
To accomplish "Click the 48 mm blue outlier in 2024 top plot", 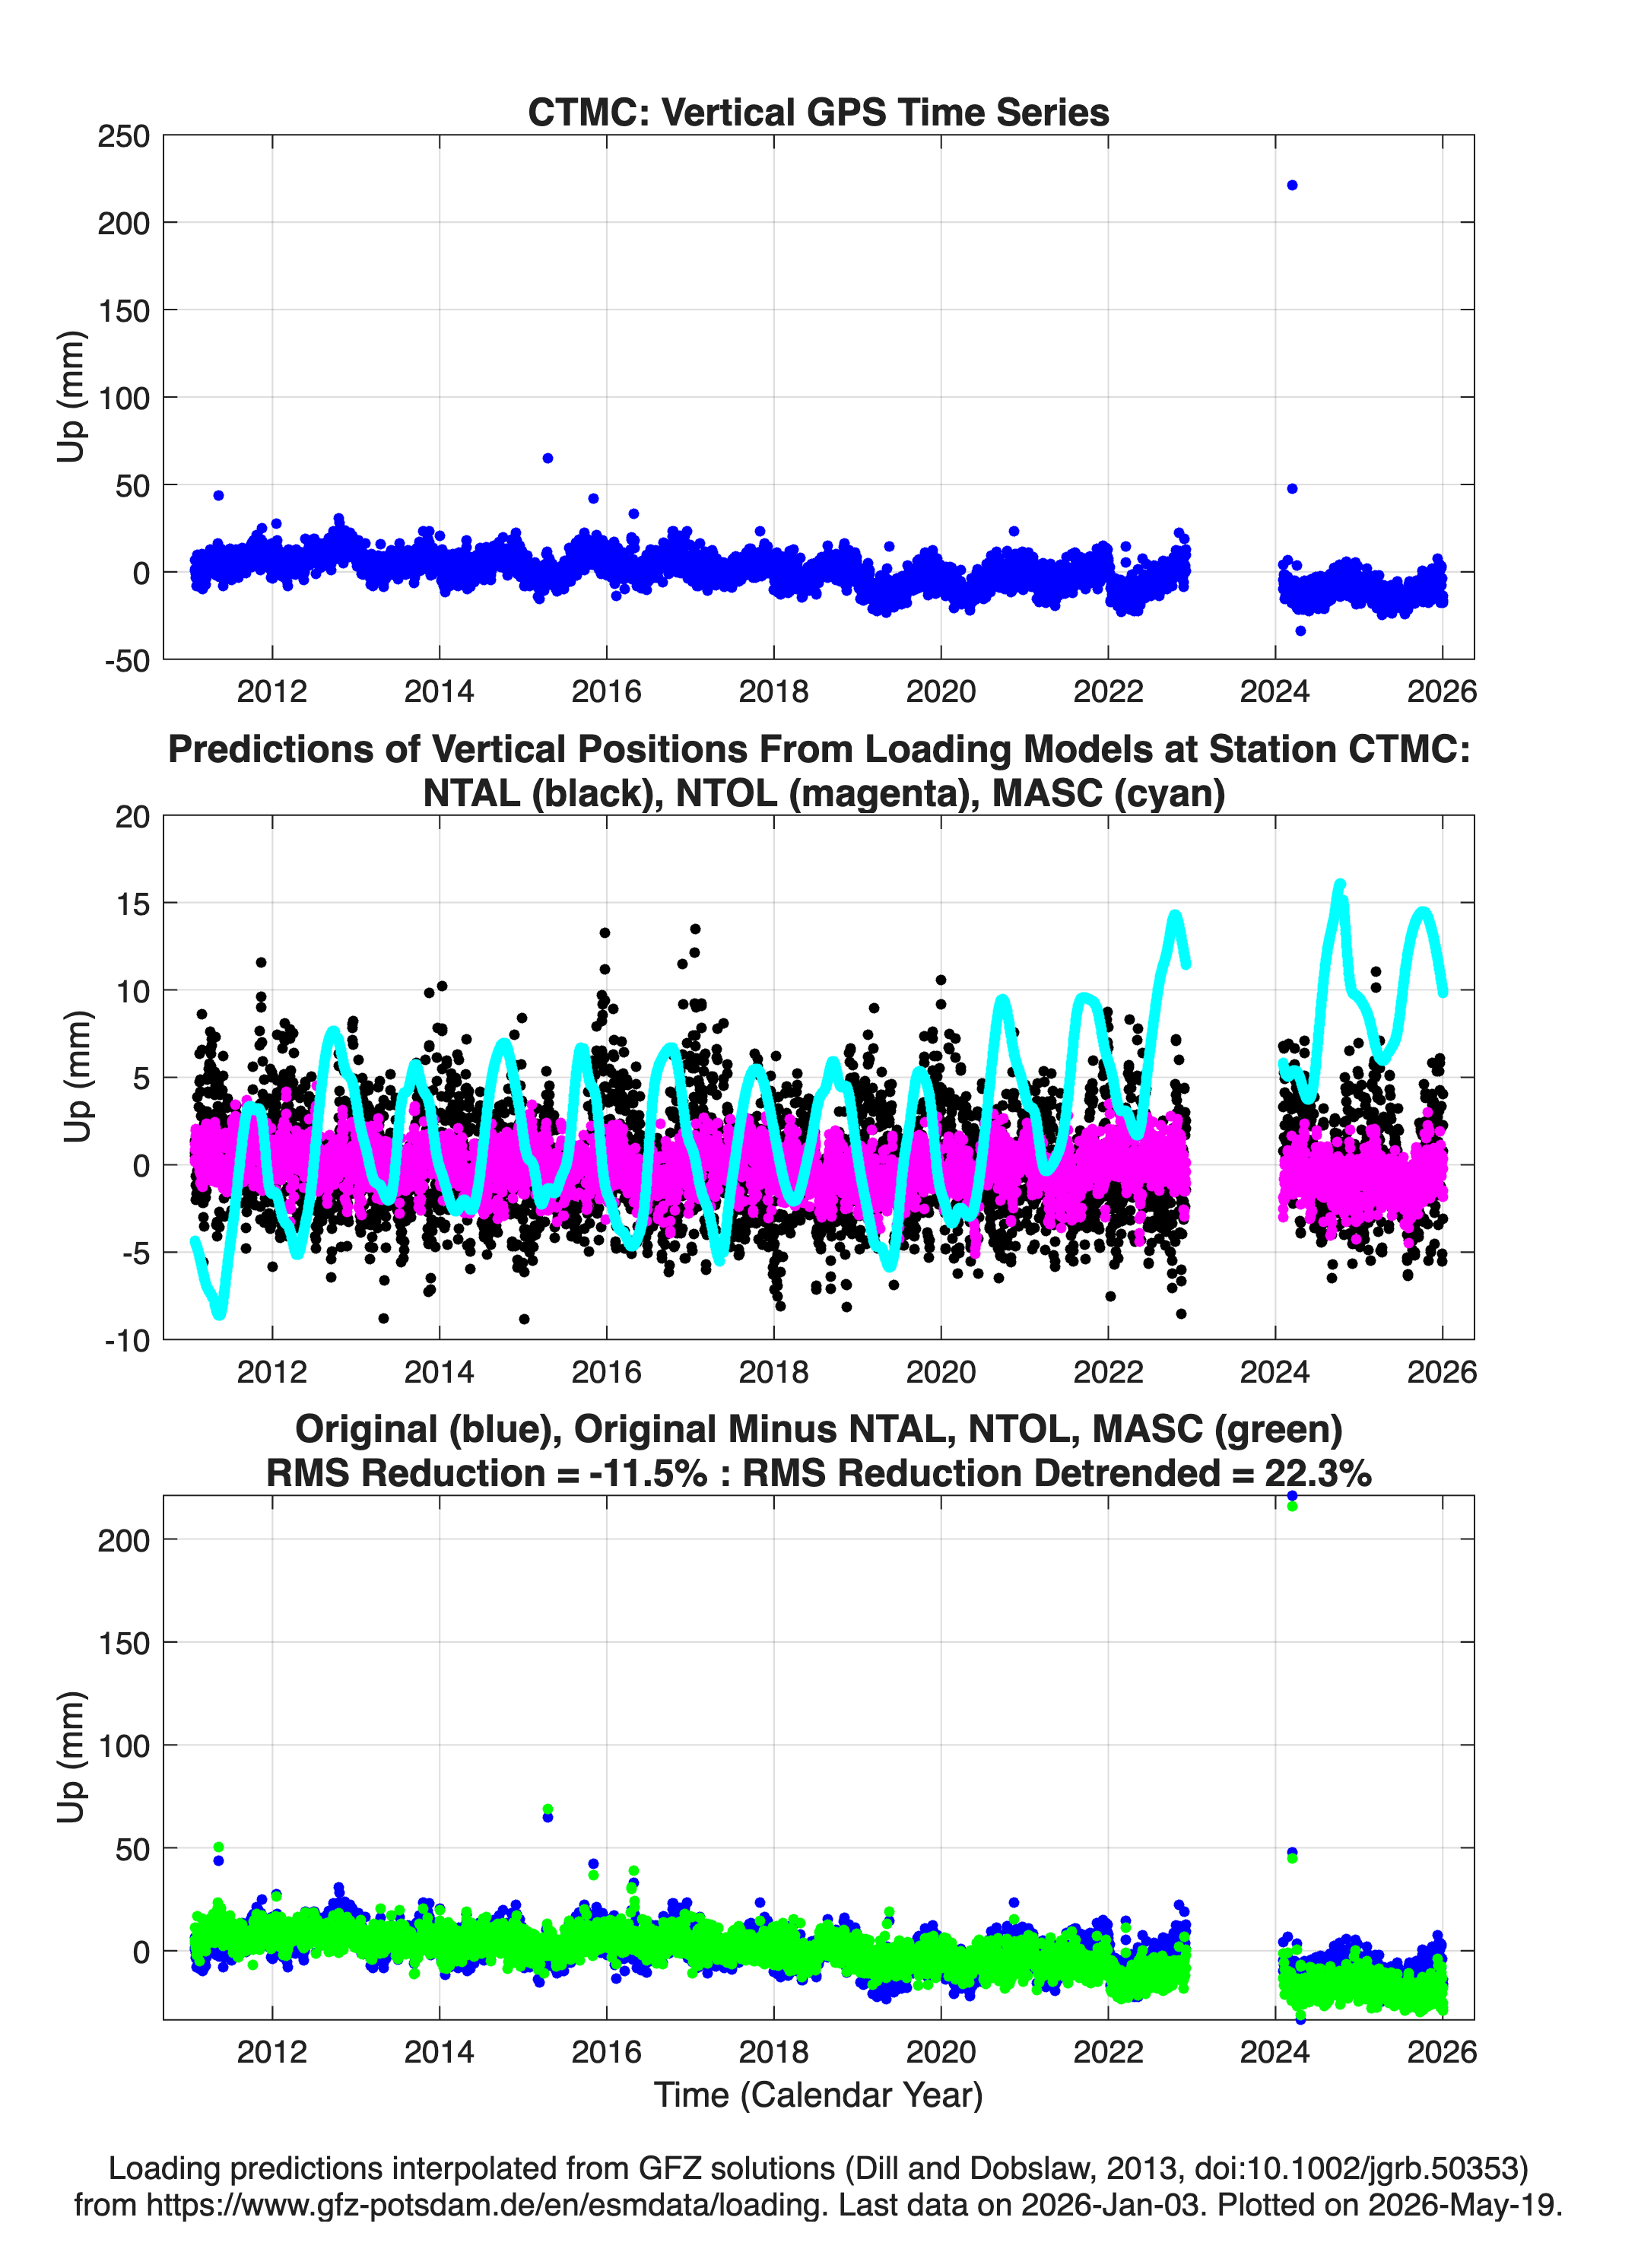I will click(1291, 489).
